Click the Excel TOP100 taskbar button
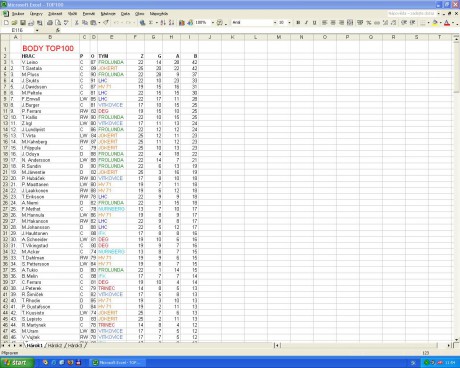This screenshot has width=460, height=368. 117,363
